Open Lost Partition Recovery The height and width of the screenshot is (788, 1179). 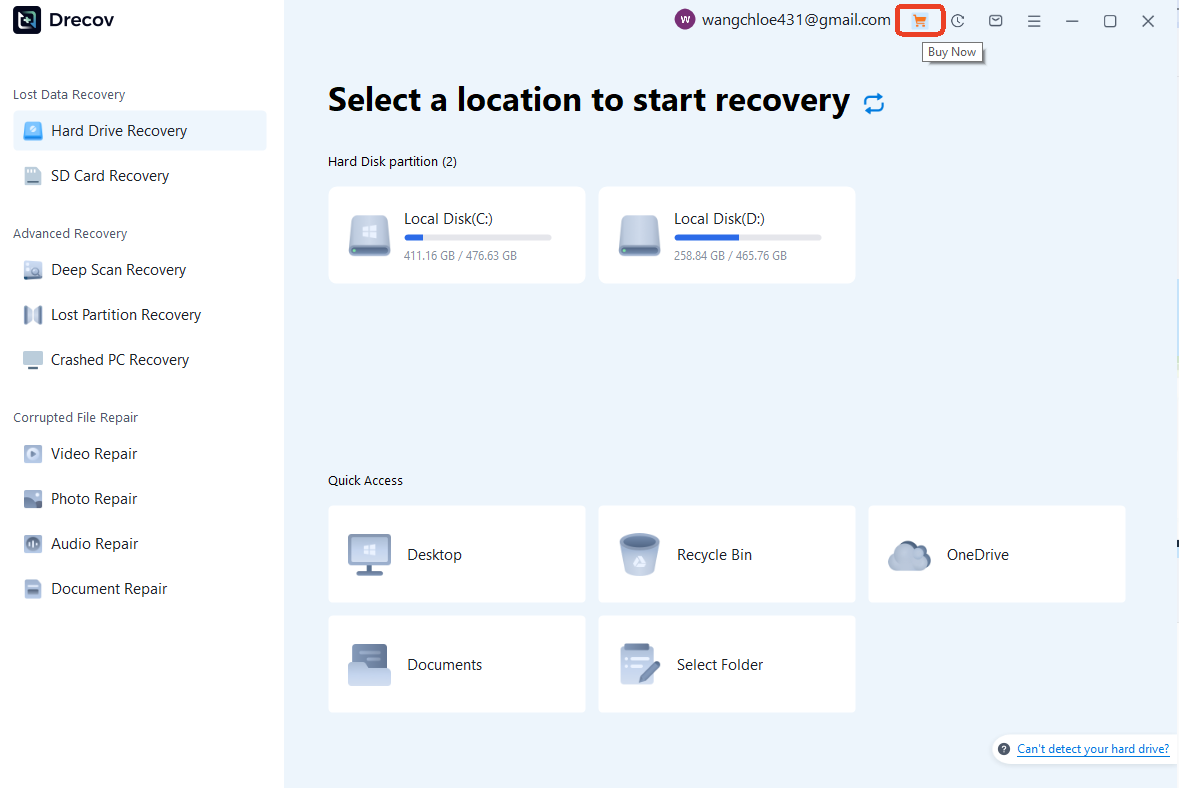coord(126,315)
